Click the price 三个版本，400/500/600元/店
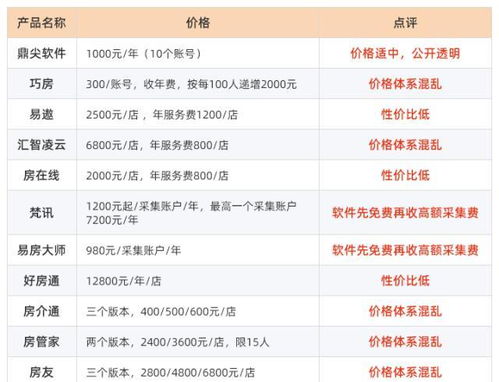 (x=161, y=312)
